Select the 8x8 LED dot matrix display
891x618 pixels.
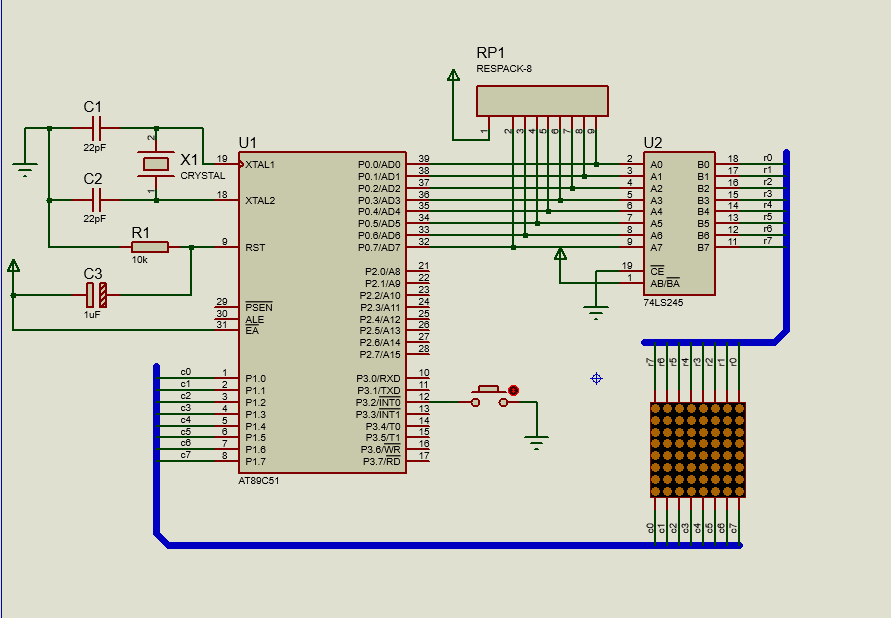(698, 450)
